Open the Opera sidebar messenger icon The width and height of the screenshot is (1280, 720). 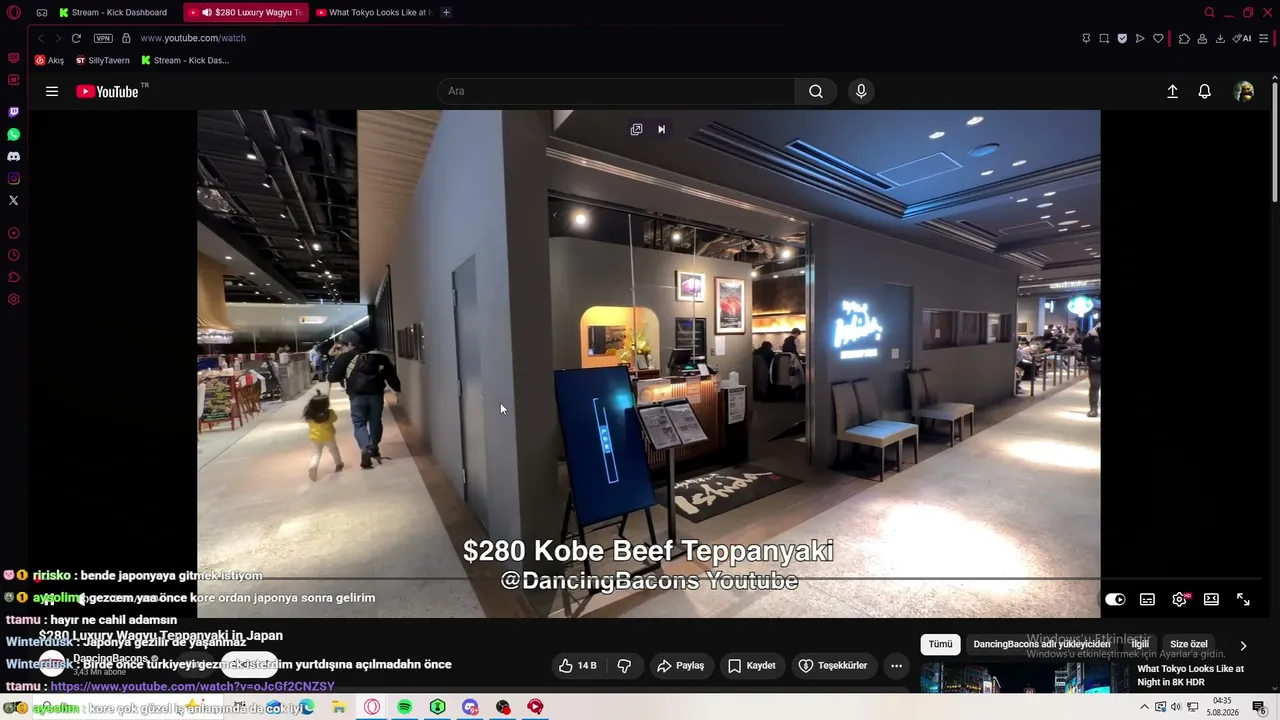pyautogui.click(x=14, y=80)
